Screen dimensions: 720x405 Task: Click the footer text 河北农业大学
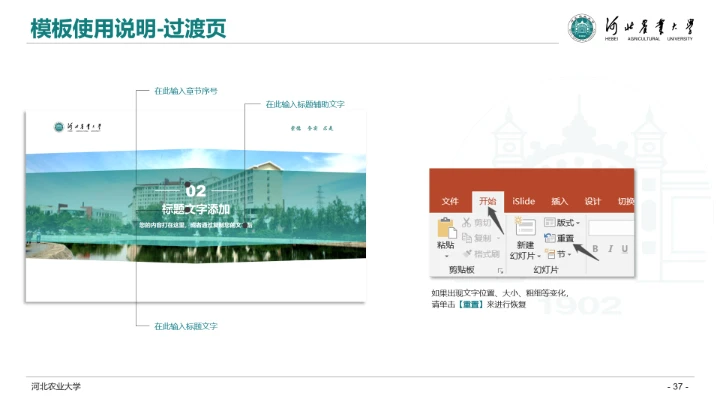[x=56, y=387]
